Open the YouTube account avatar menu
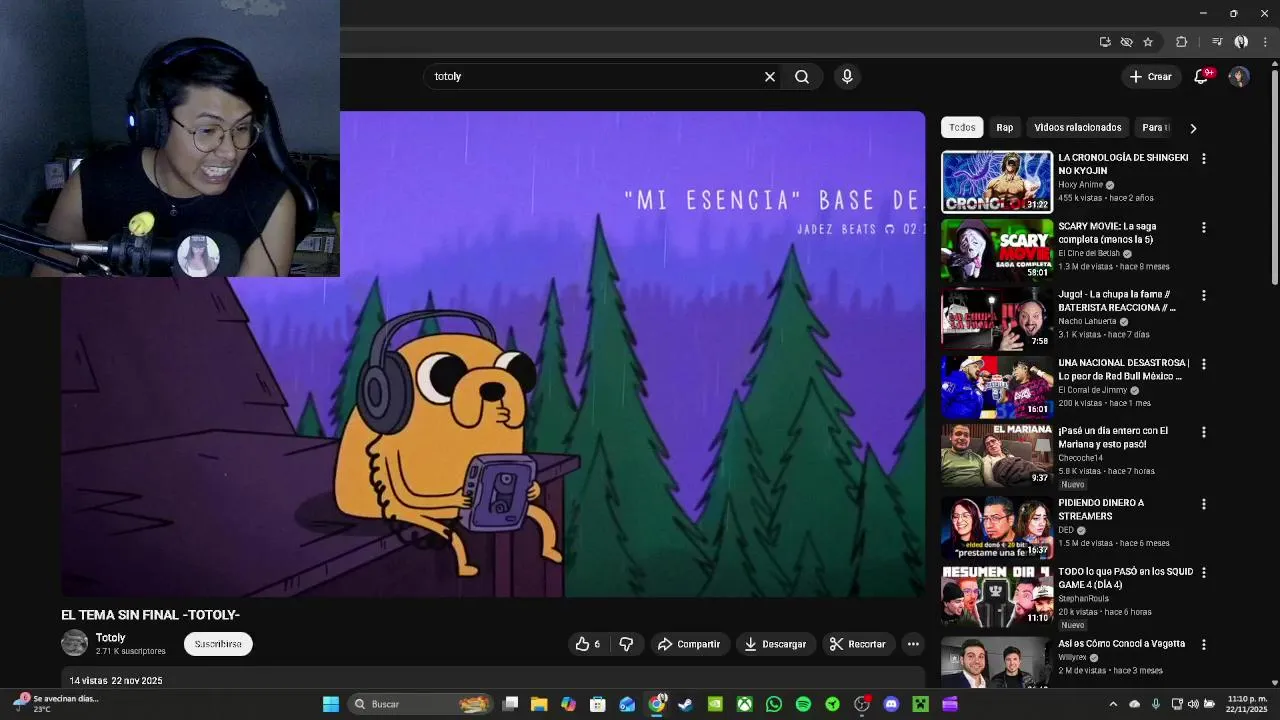Screen dimensions: 1280x720 click(x=1239, y=77)
